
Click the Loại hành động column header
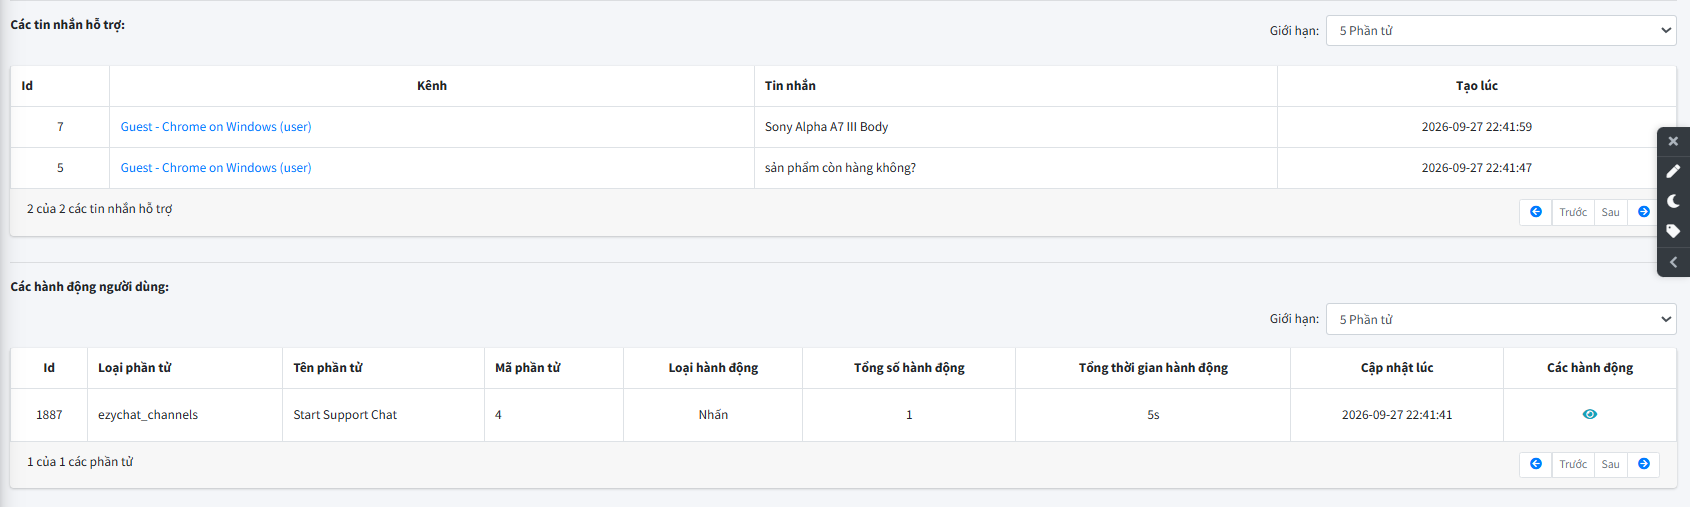click(713, 368)
